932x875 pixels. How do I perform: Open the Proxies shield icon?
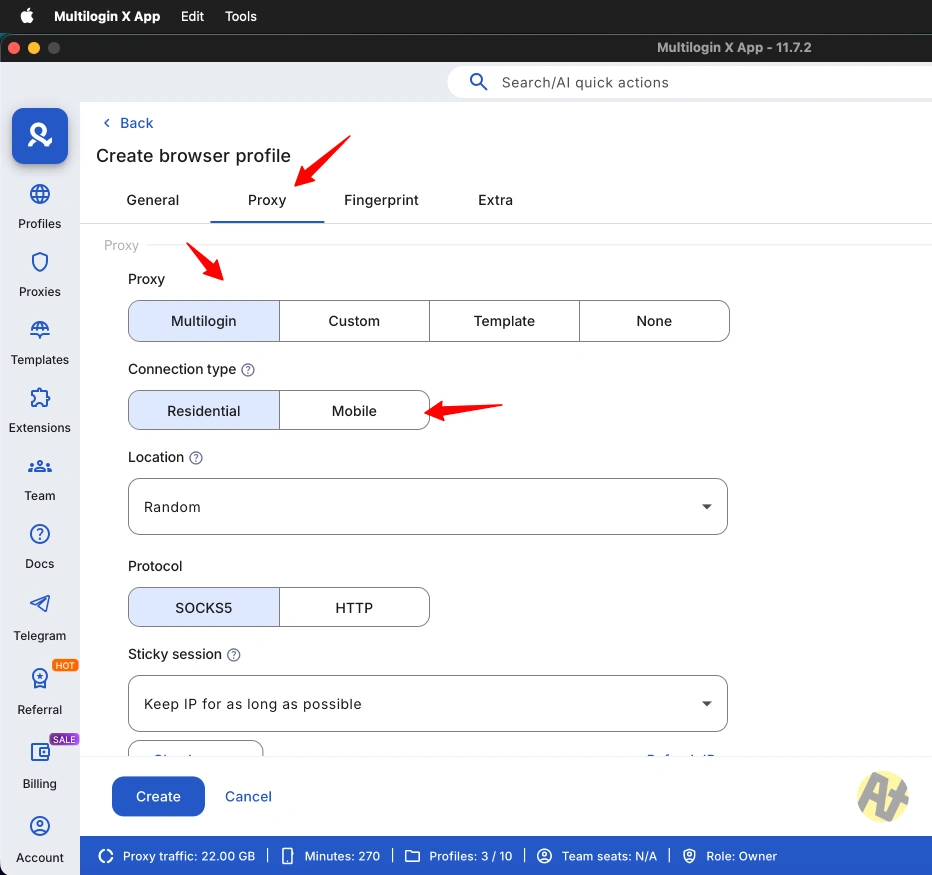[40, 262]
